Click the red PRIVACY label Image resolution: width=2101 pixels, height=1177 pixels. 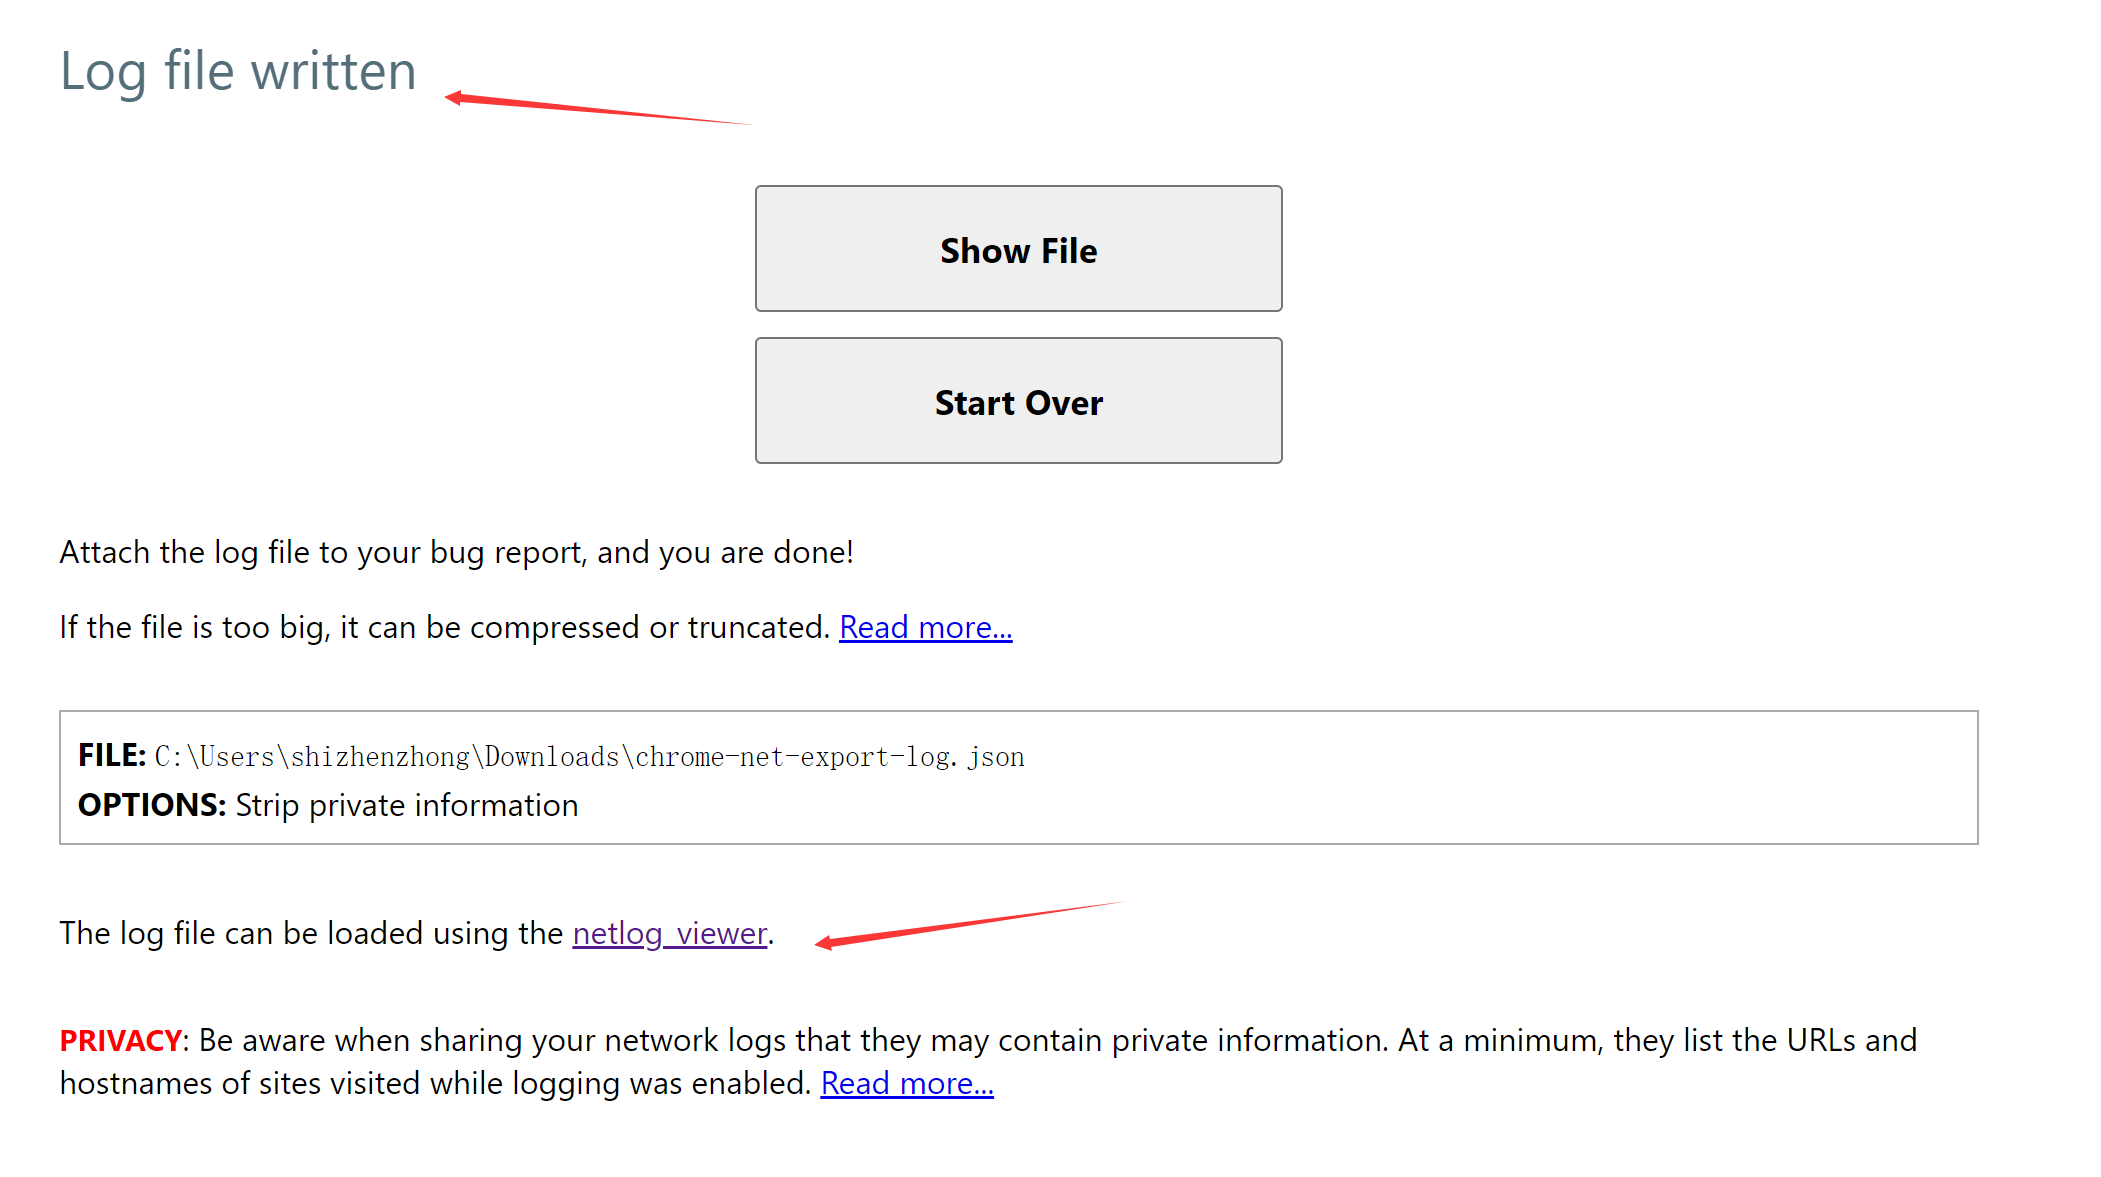pos(121,1041)
